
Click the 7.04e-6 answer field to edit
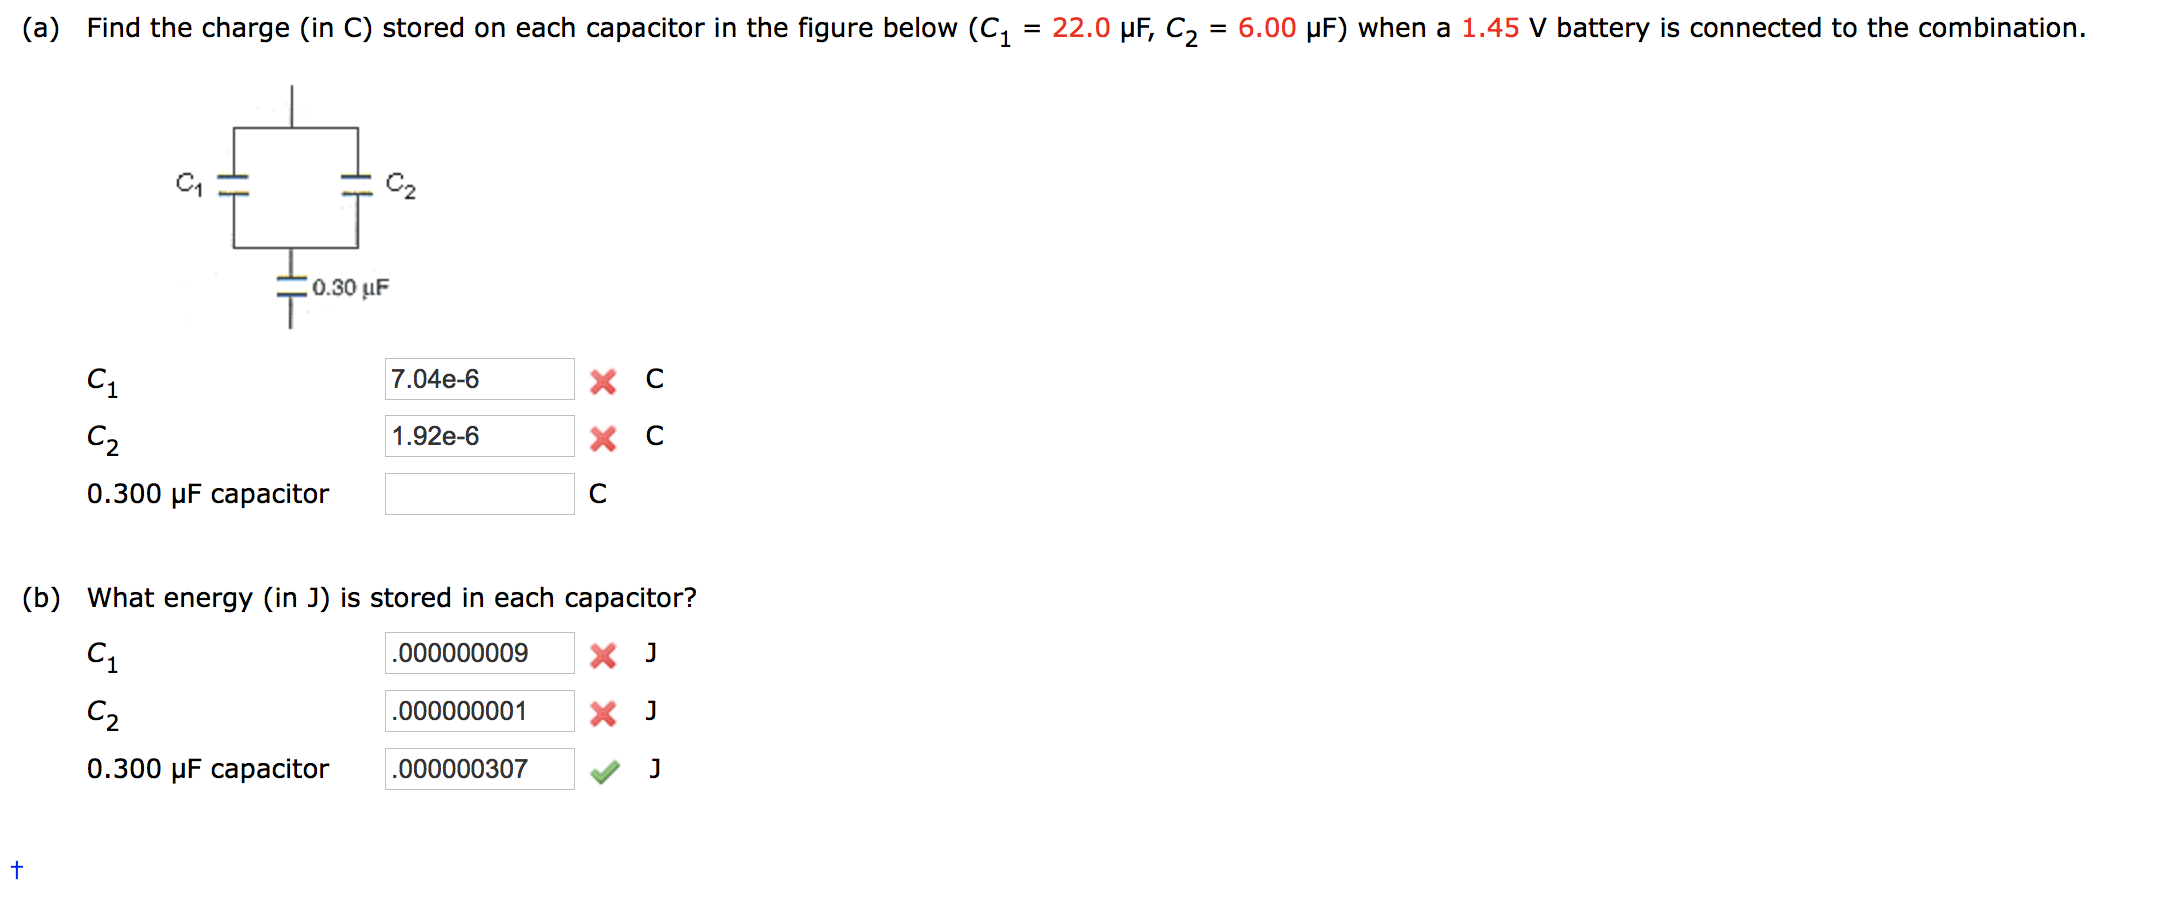[x=479, y=379]
